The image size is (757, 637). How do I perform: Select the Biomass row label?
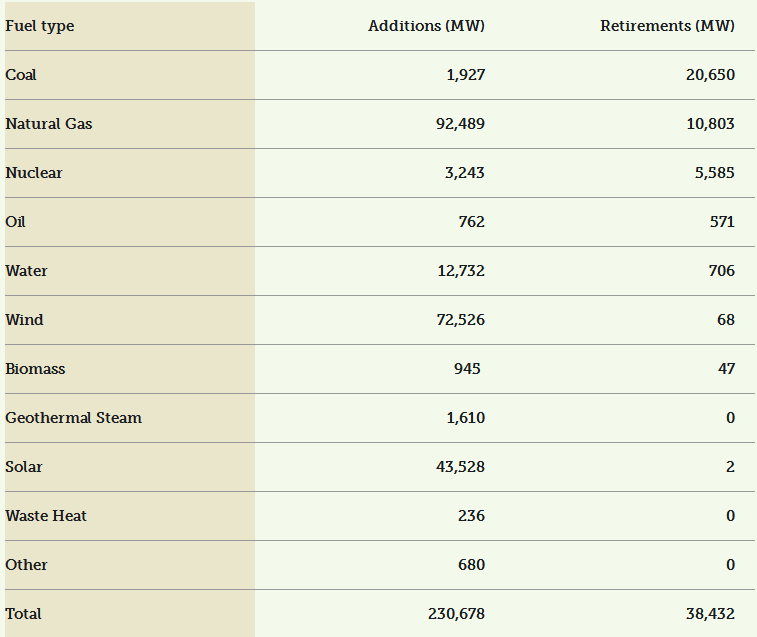[35, 369]
